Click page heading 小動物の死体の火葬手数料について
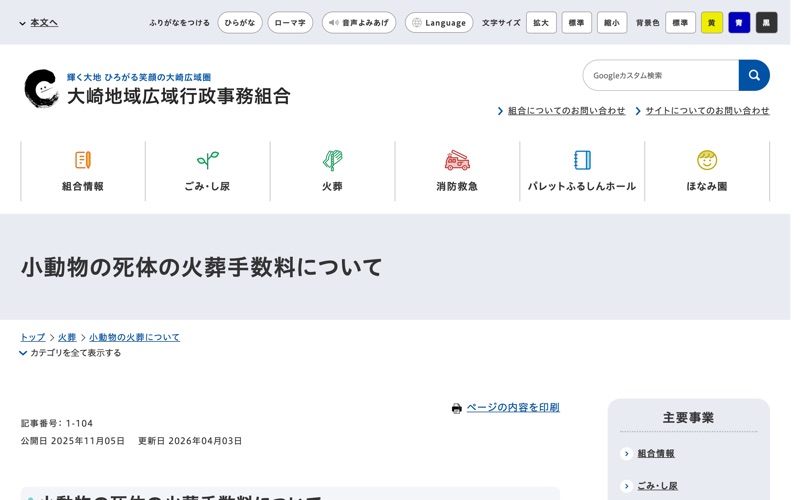 202,267
